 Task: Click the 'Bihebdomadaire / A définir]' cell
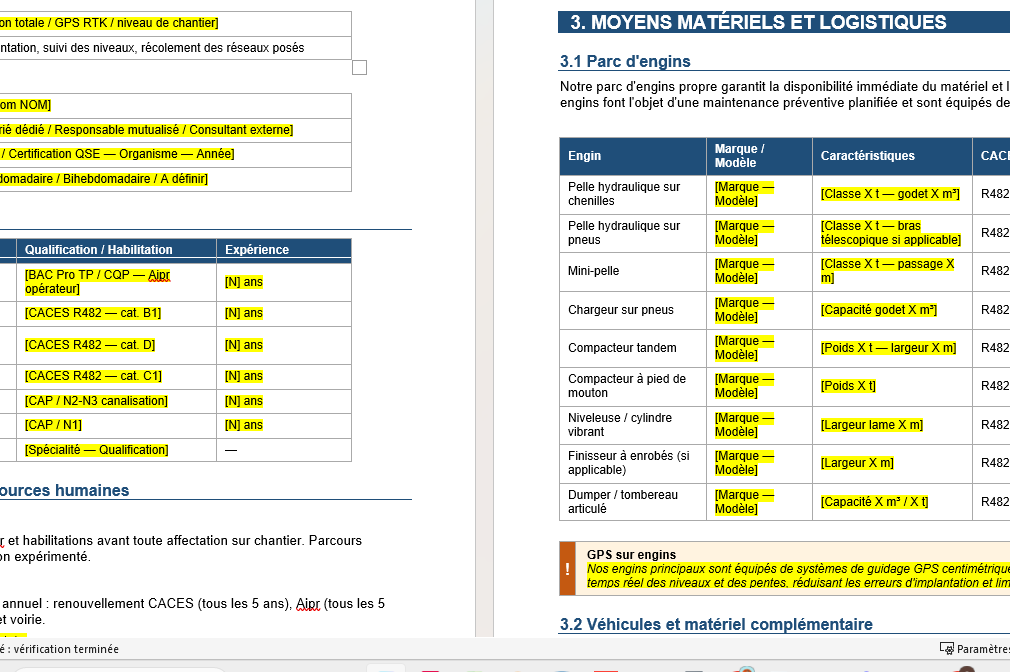click(175, 178)
